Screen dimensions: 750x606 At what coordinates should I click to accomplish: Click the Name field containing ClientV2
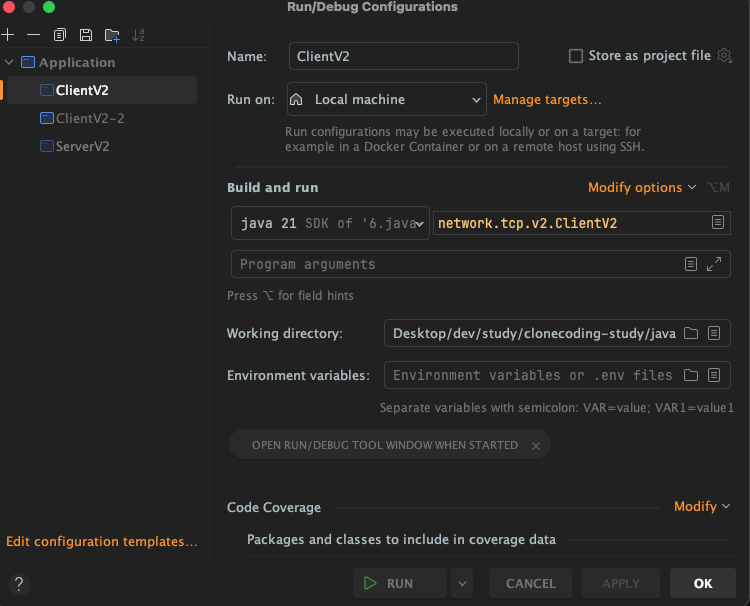pos(404,56)
